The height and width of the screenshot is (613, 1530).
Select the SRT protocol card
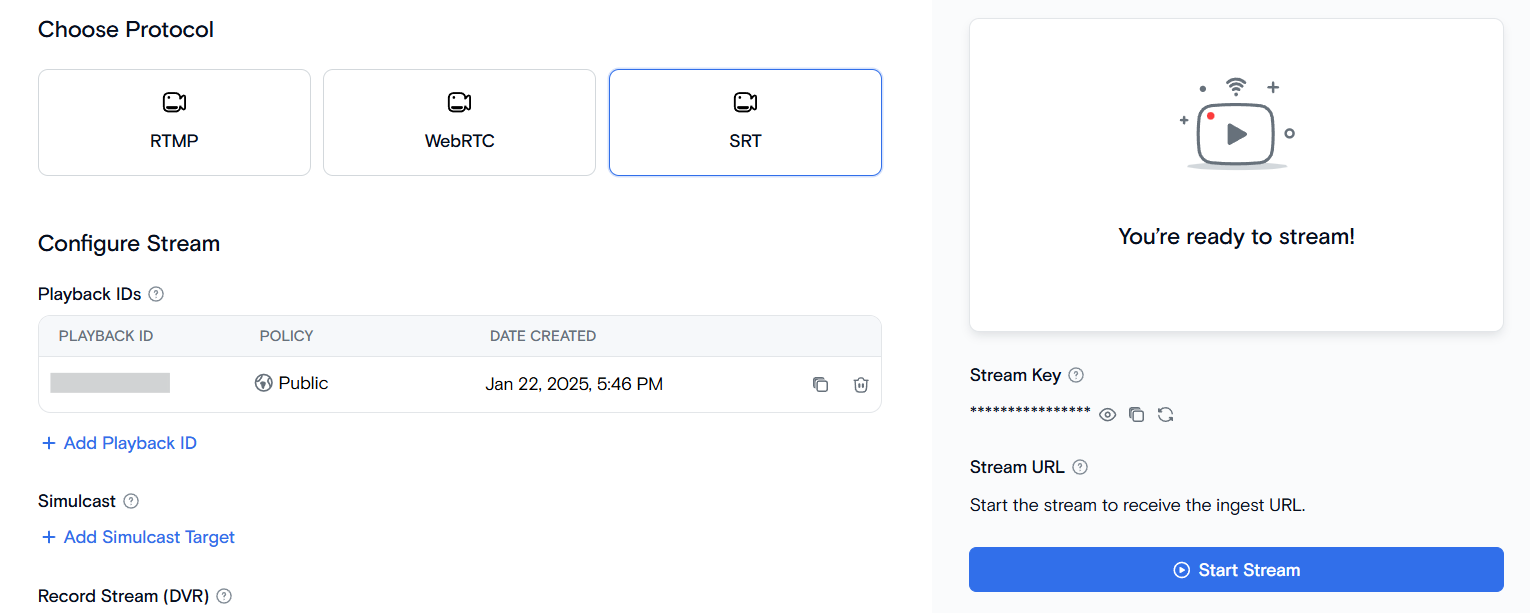tap(745, 122)
